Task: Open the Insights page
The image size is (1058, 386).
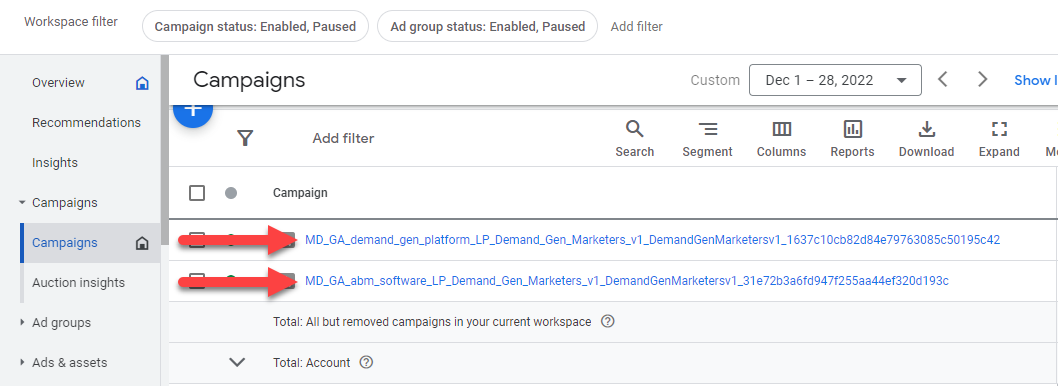Action: tap(55, 163)
